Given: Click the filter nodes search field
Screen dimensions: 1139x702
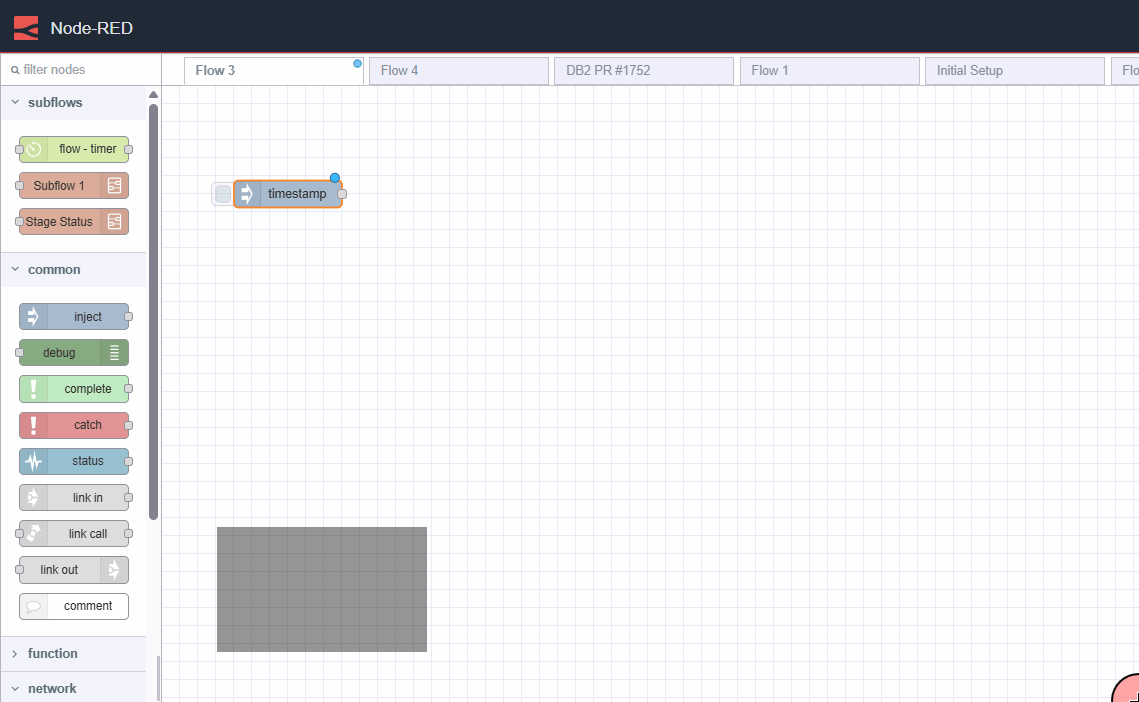Looking at the screenshot, I should (x=80, y=69).
